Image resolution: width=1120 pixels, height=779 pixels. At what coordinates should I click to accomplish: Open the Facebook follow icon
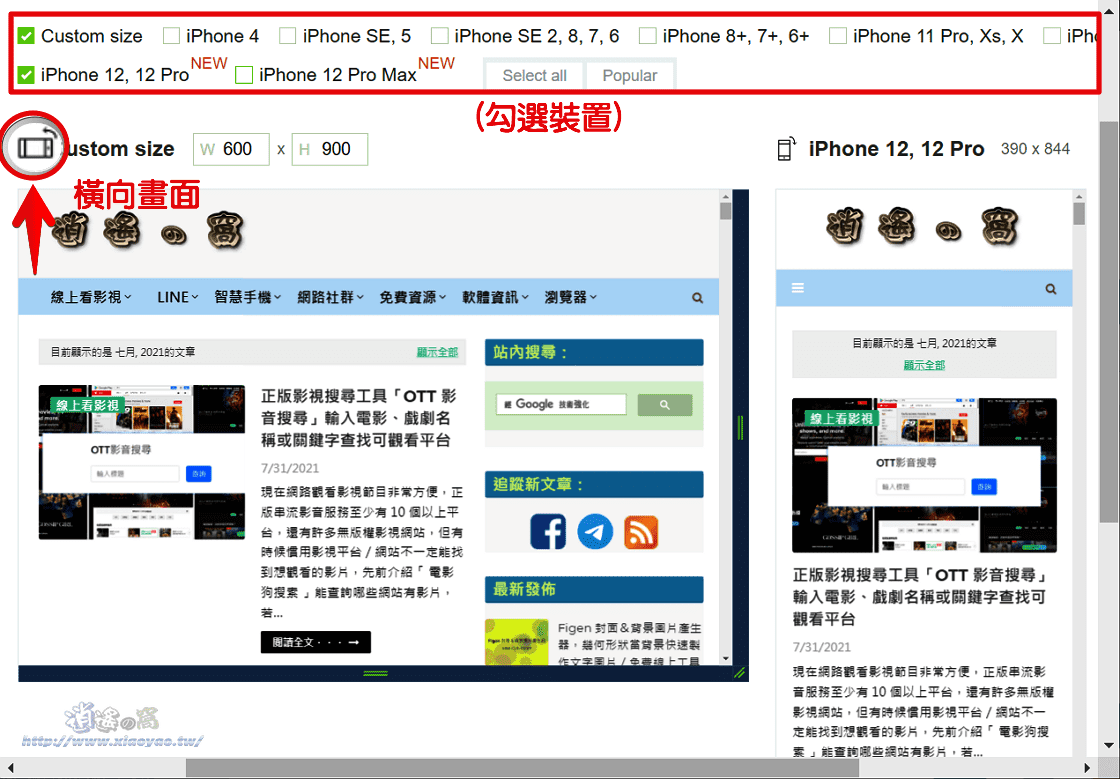click(x=548, y=532)
